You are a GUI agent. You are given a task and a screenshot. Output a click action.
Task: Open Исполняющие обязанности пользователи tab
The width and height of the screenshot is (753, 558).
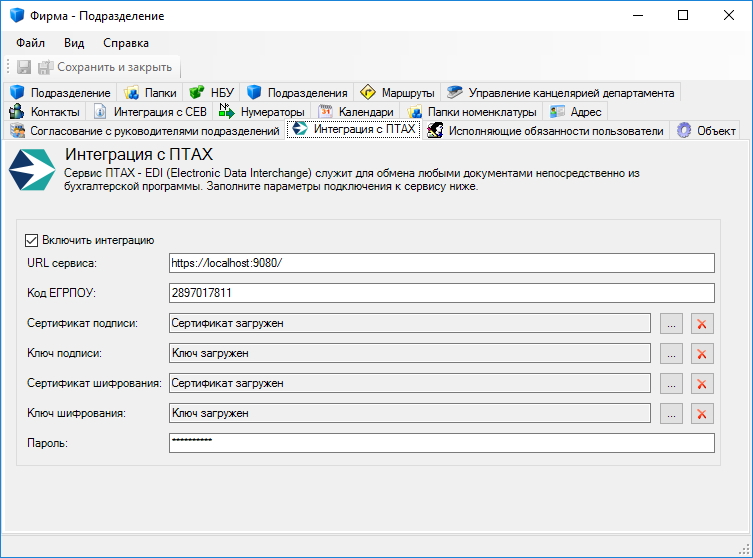pyautogui.click(x=546, y=131)
